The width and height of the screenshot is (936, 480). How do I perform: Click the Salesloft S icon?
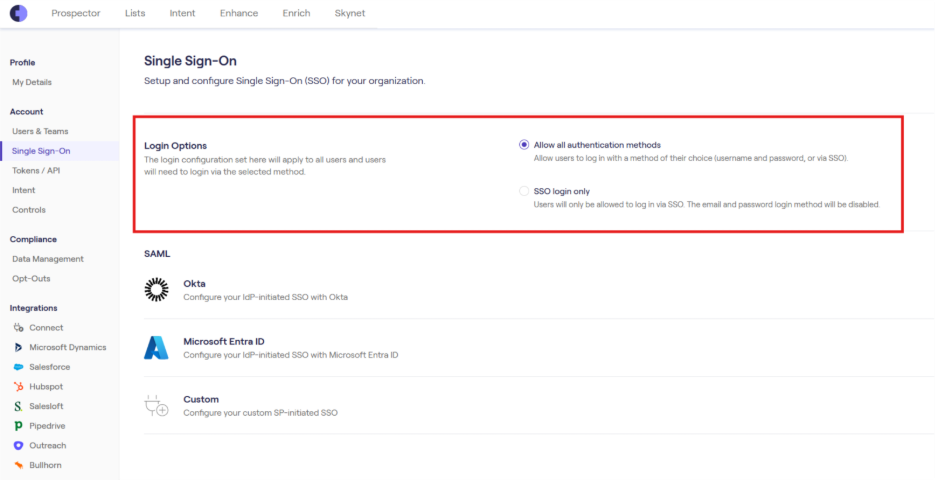click(19, 407)
